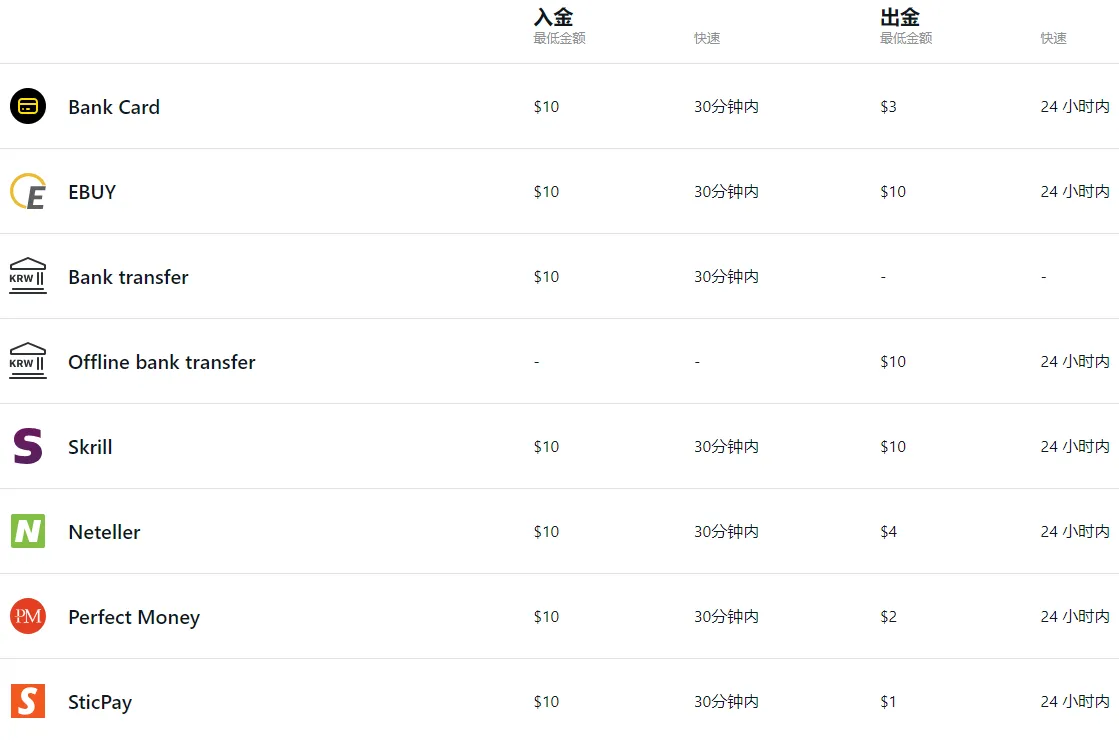Click the red Perfect Money logo

coord(28,616)
